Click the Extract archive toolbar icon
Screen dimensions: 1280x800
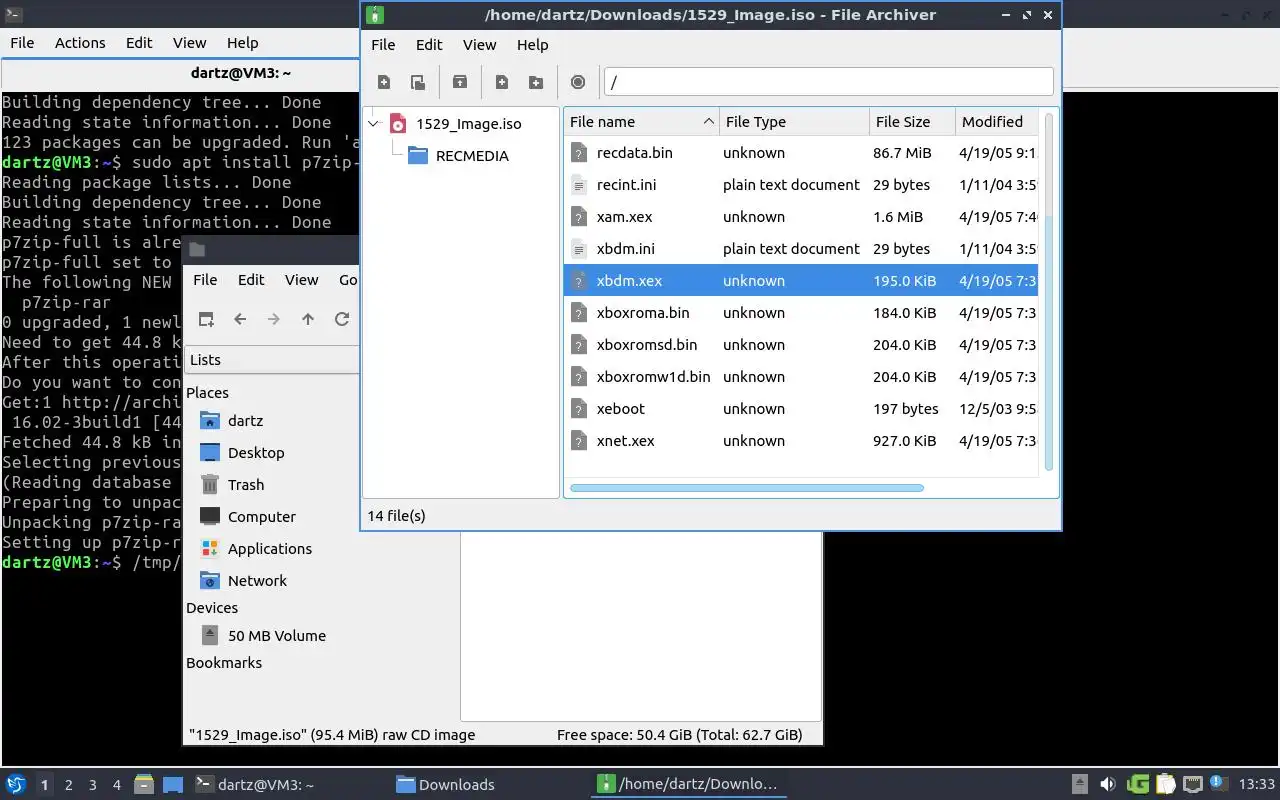[460, 82]
